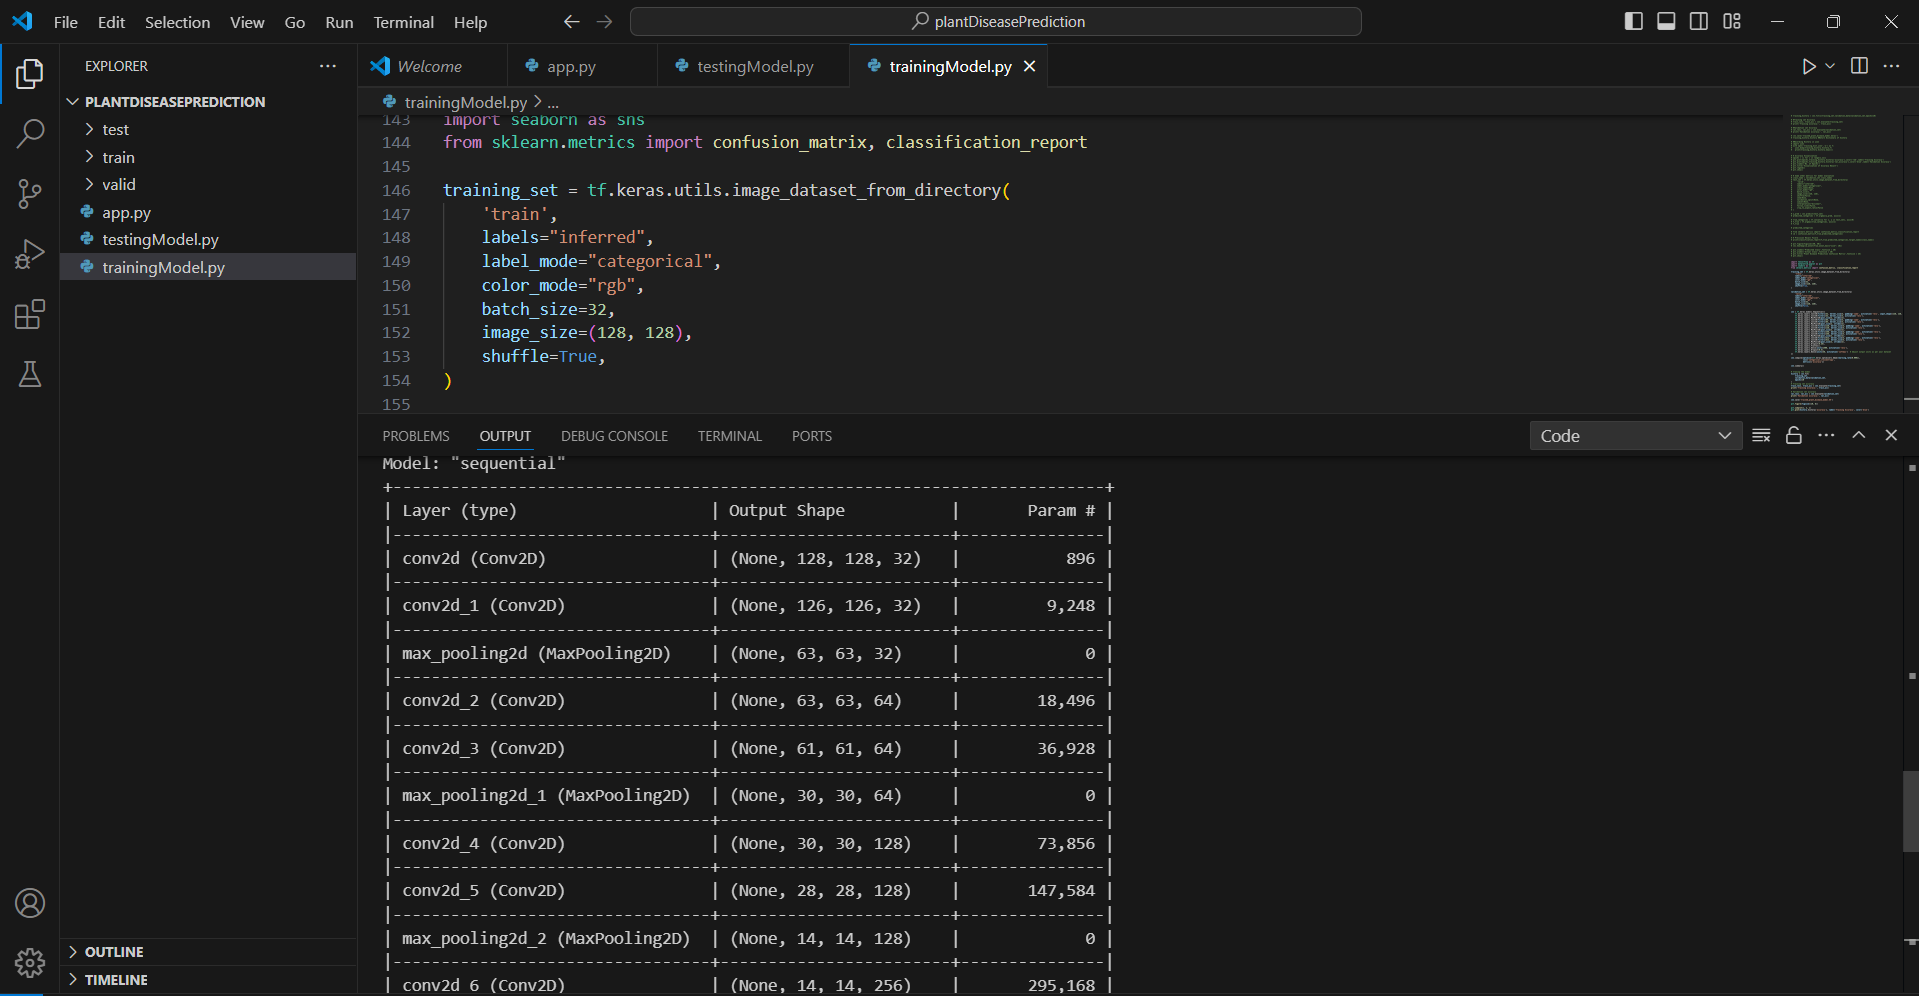Toggle bottom panel visibility

tap(1666, 22)
